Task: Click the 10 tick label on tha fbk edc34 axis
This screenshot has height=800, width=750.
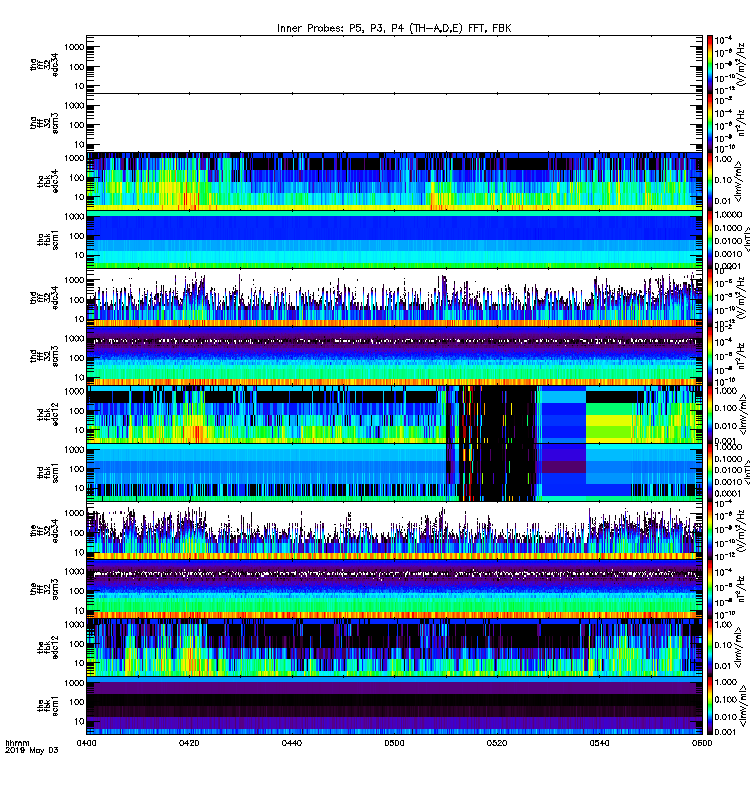Action: coord(79,197)
